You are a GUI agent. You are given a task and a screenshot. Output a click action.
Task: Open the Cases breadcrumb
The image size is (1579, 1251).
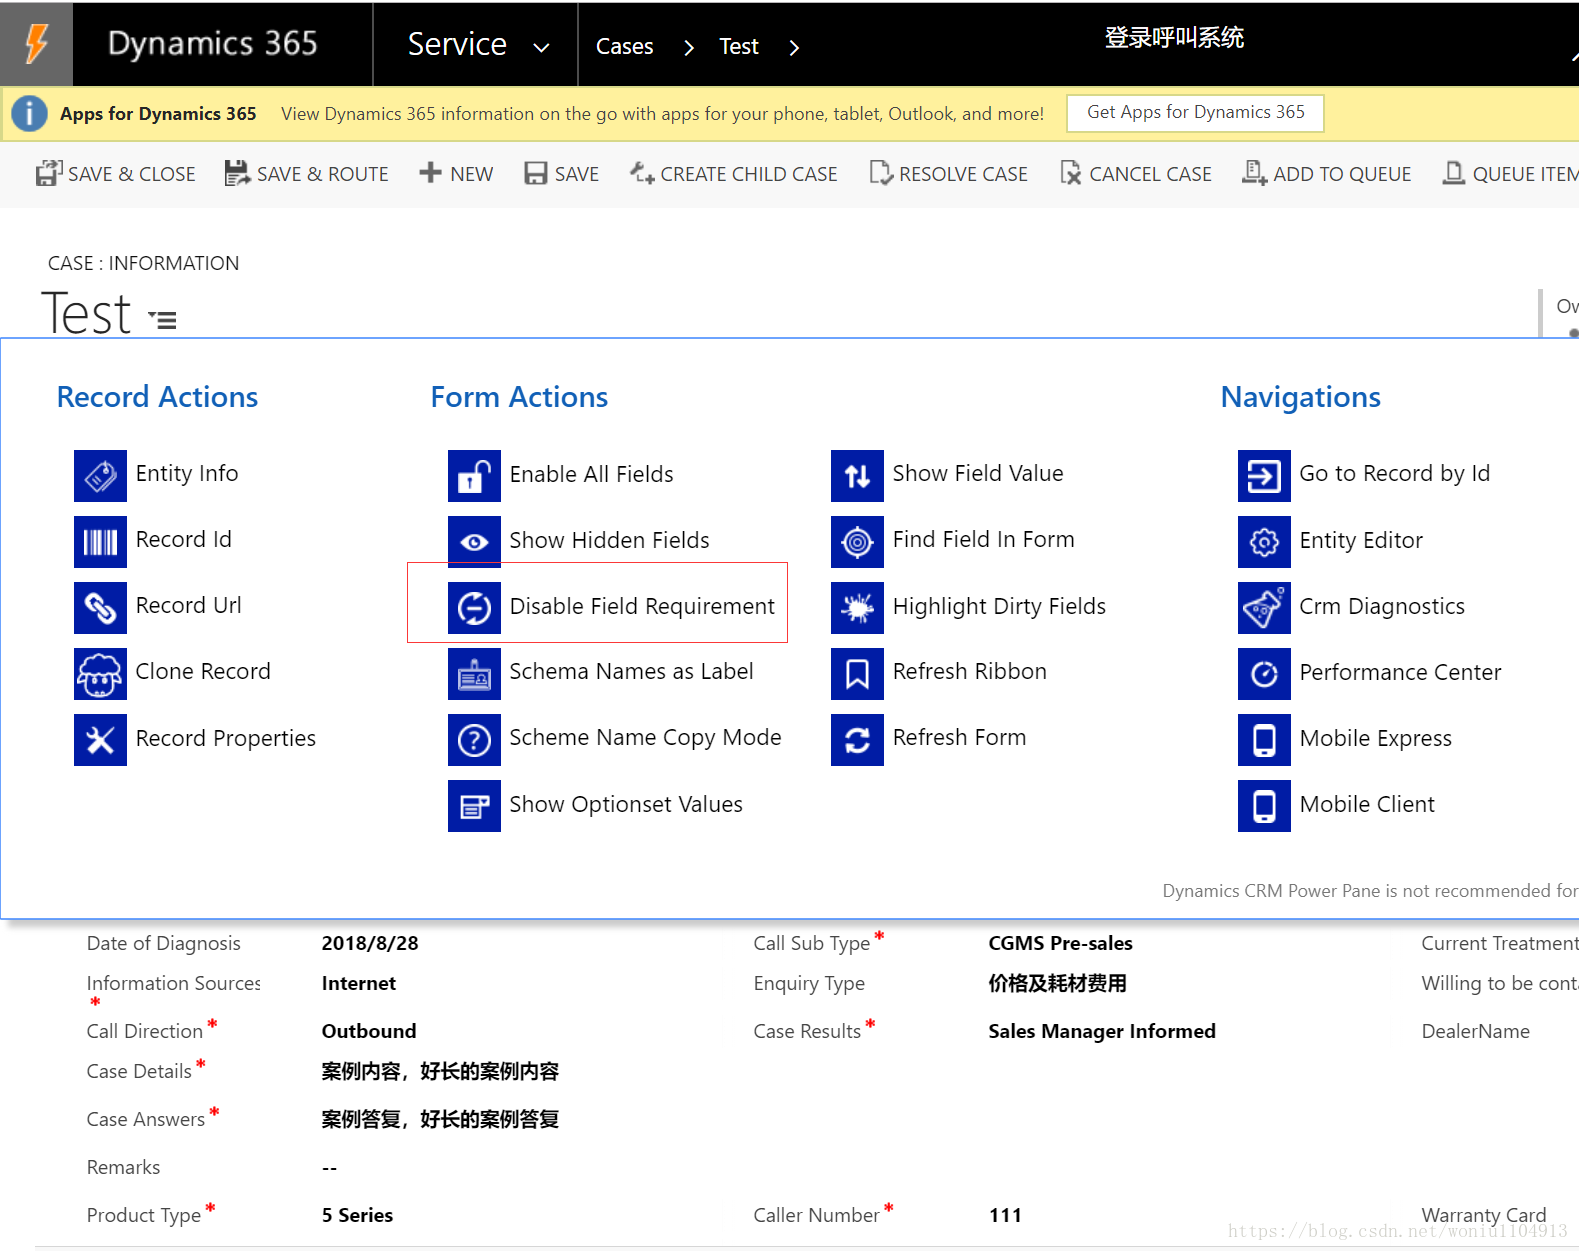pos(624,46)
